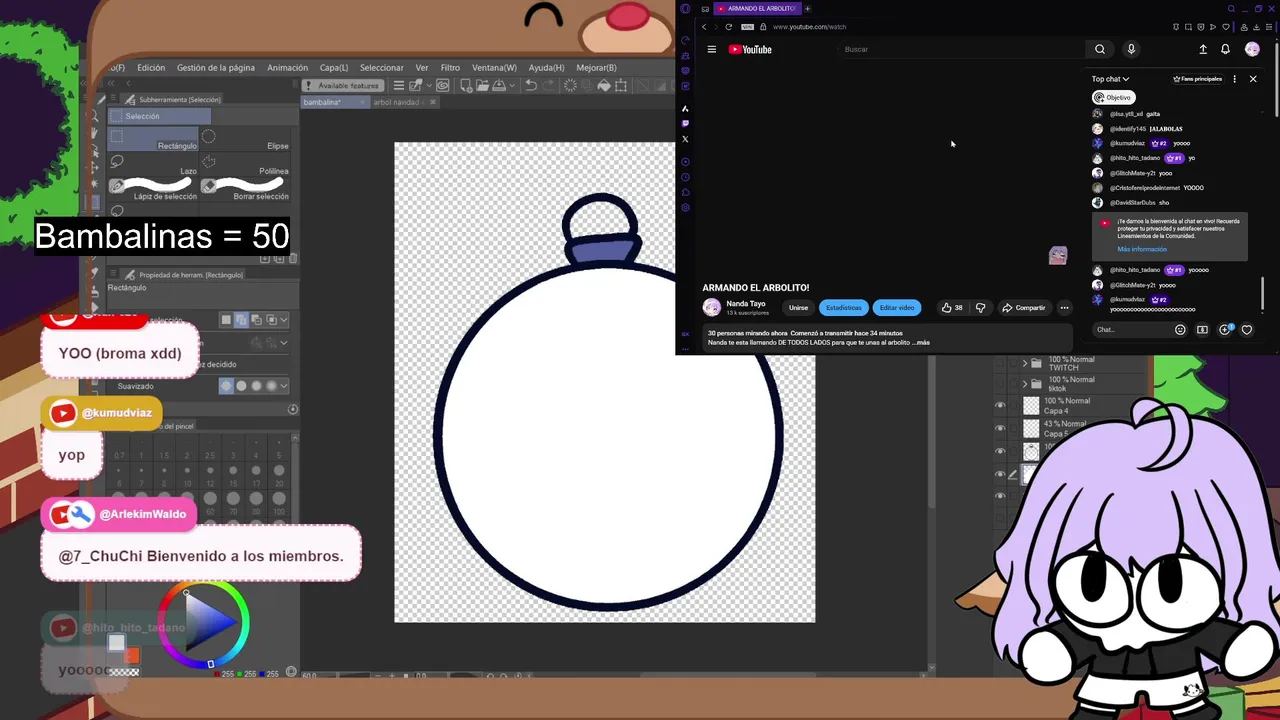Viewport: 1280px width, 720px height.
Task: Click the Clip Studio spiral icon
Action: click(x=442, y=85)
